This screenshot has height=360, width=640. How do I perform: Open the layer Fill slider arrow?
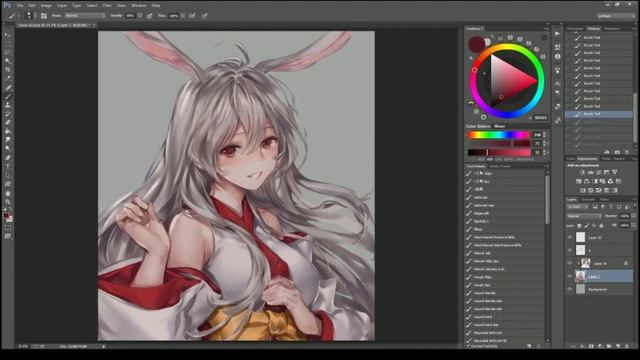633,225
